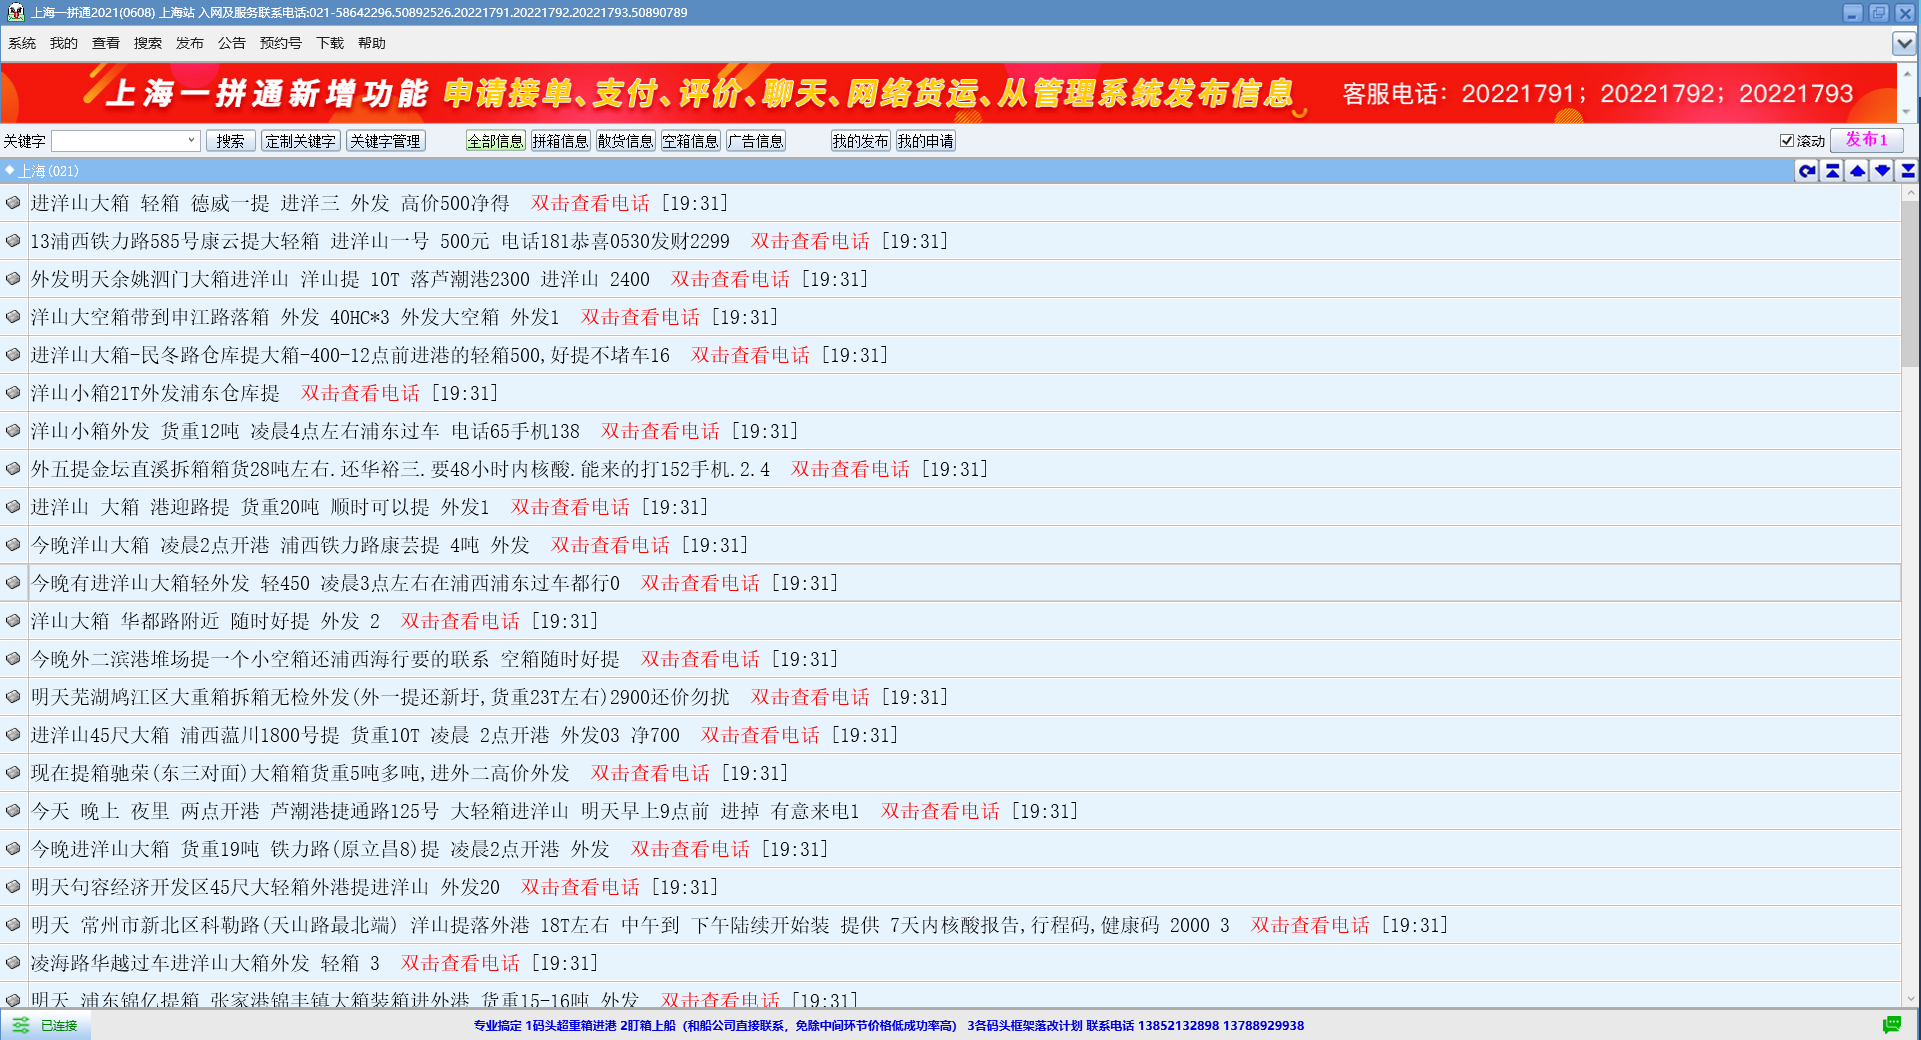This screenshot has width=1921, height=1040.
Task: Uncheck the 滚动 checkbox
Action: pos(1786,141)
